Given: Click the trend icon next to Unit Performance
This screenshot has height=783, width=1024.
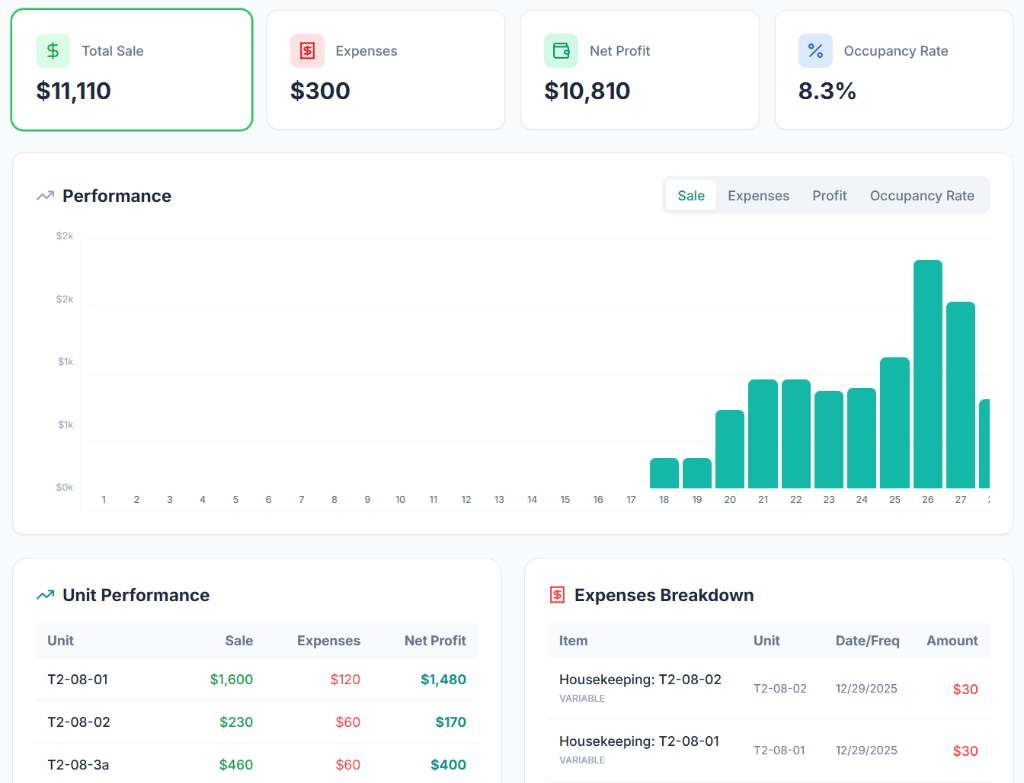Looking at the screenshot, I should [x=44, y=594].
